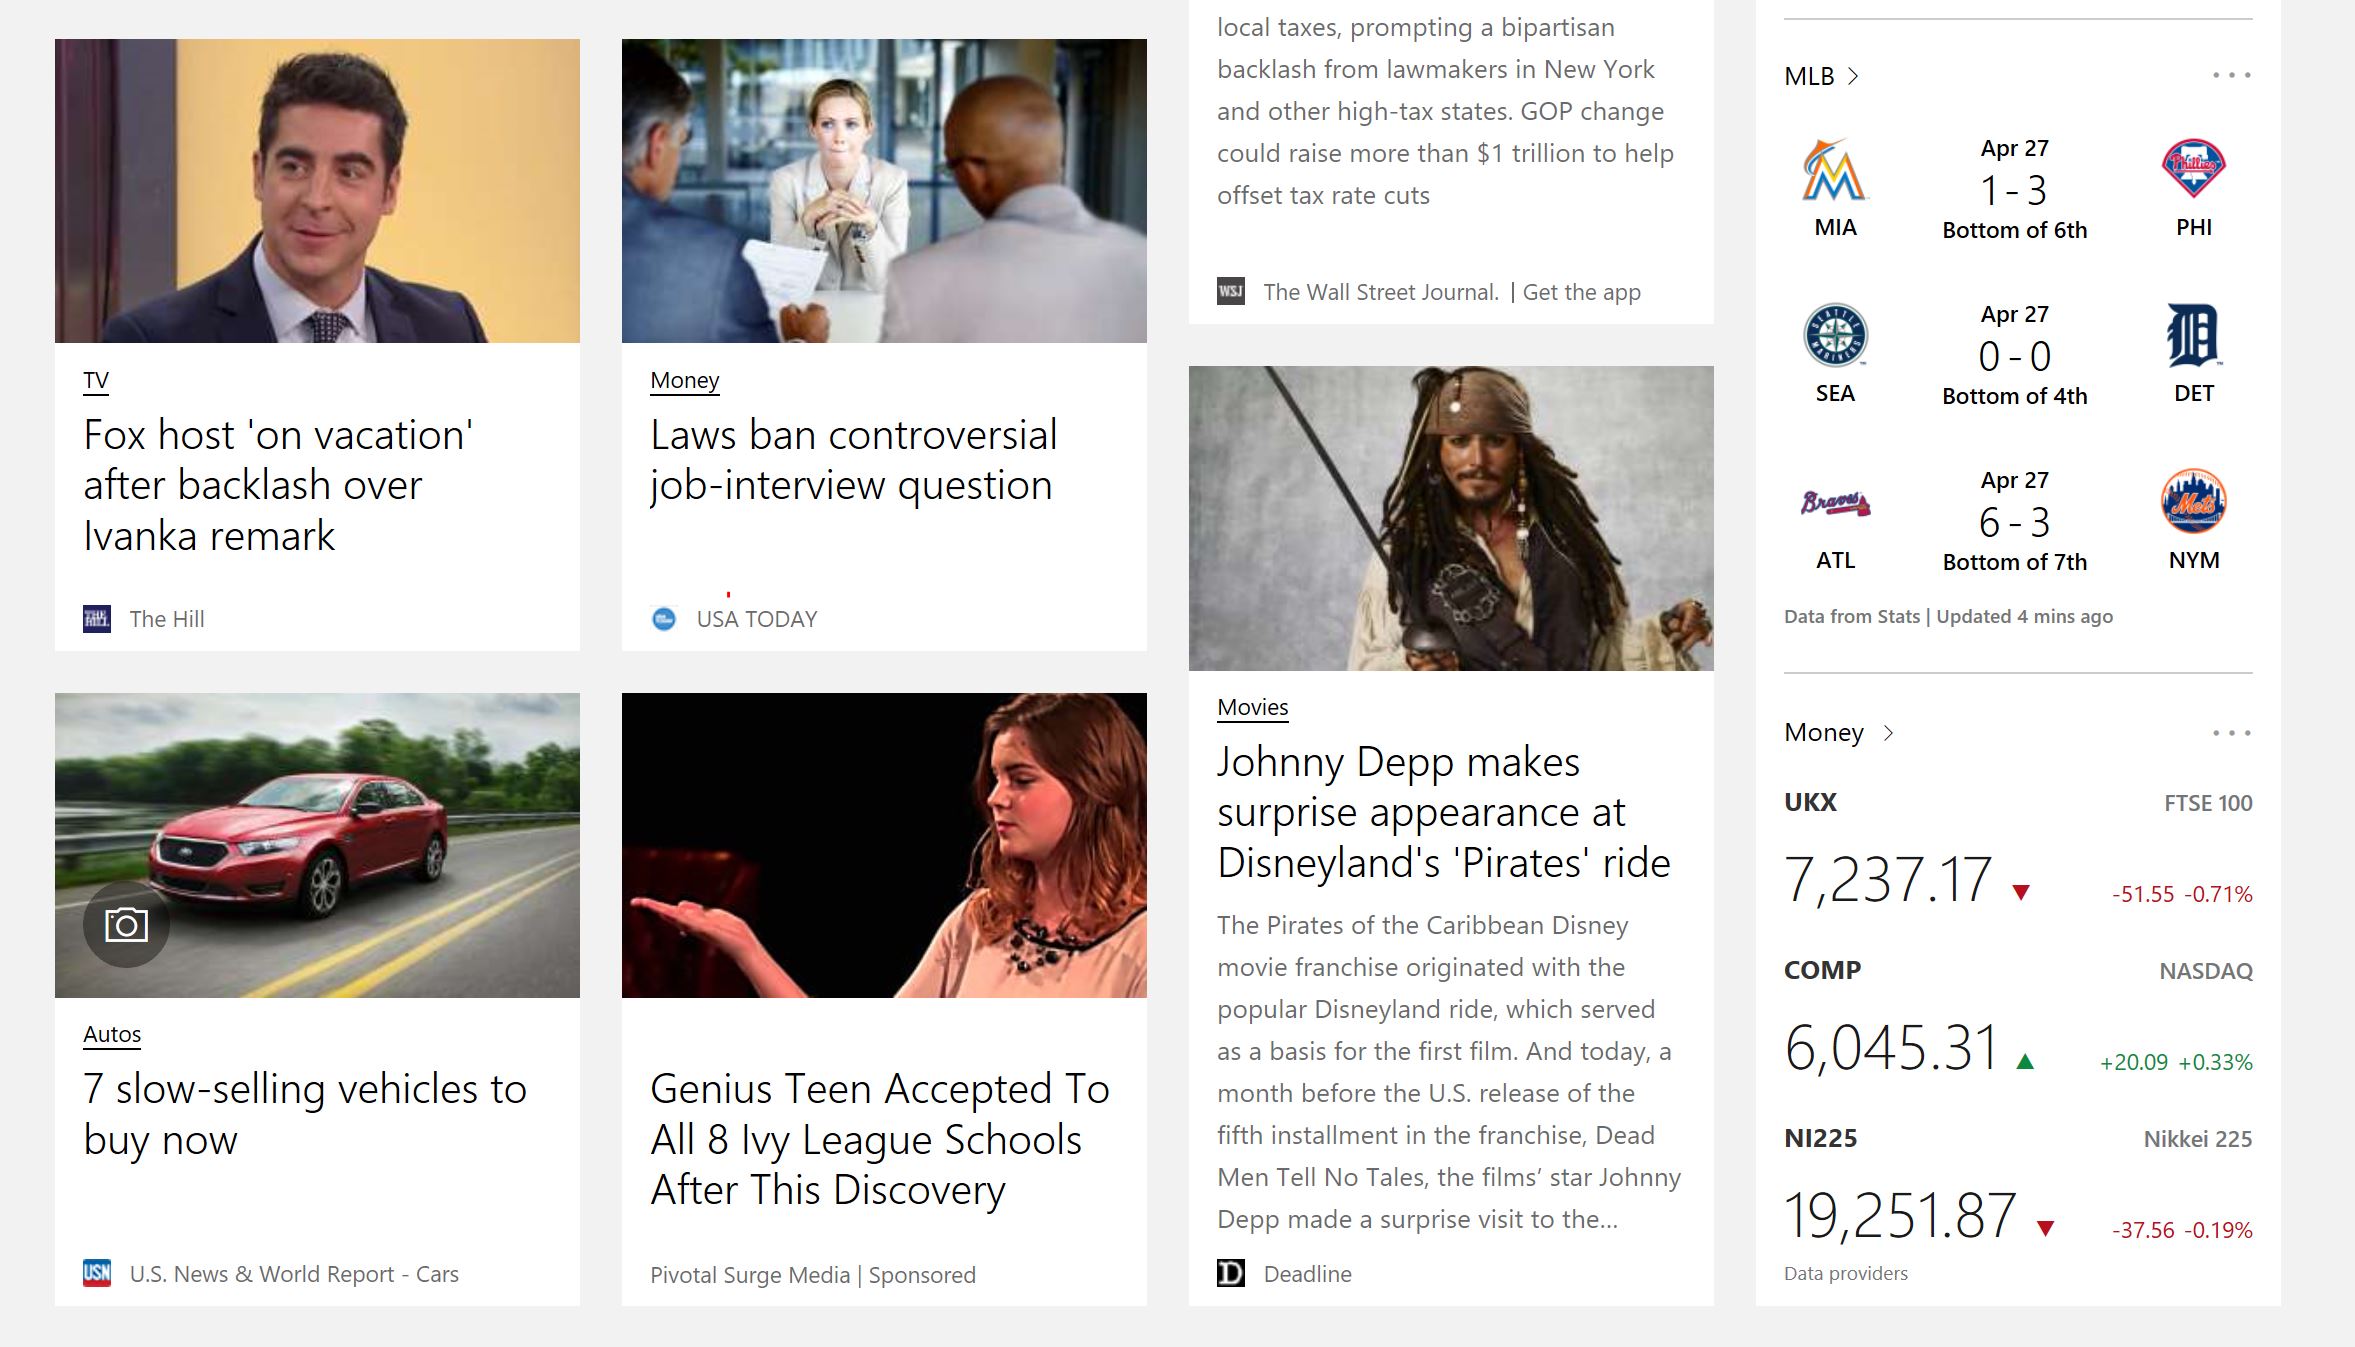Click the Phillies team logo
The height and width of the screenshot is (1347, 2355).
[2193, 168]
